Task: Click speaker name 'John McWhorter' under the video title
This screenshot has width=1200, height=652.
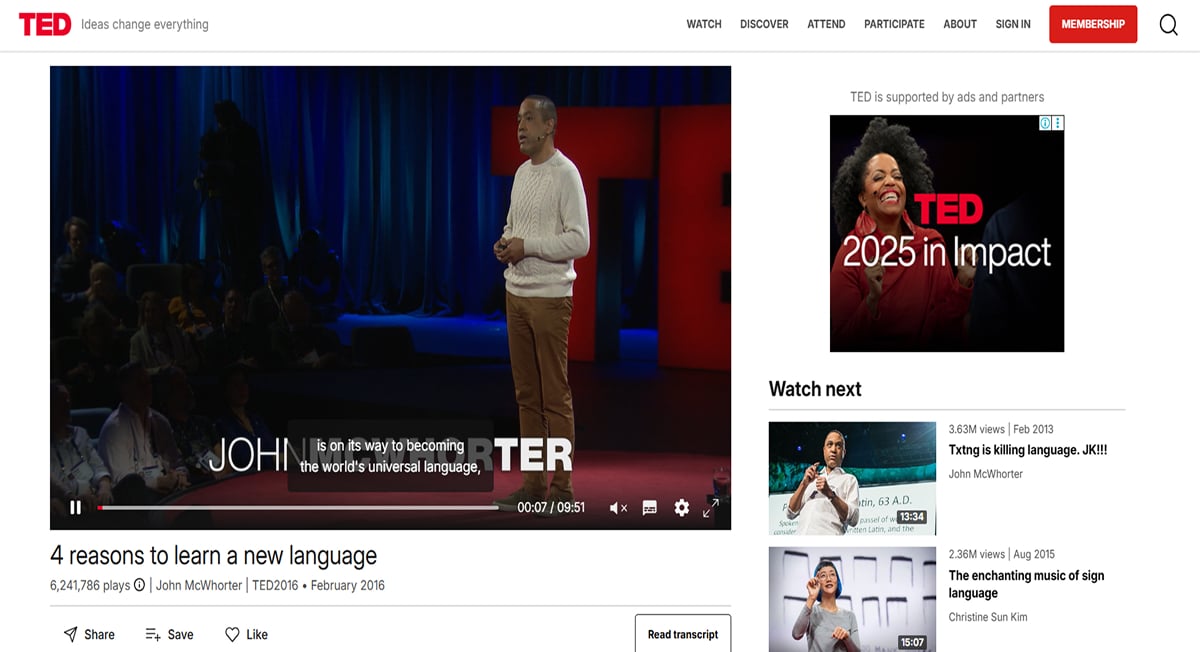Action: pos(199,585)
